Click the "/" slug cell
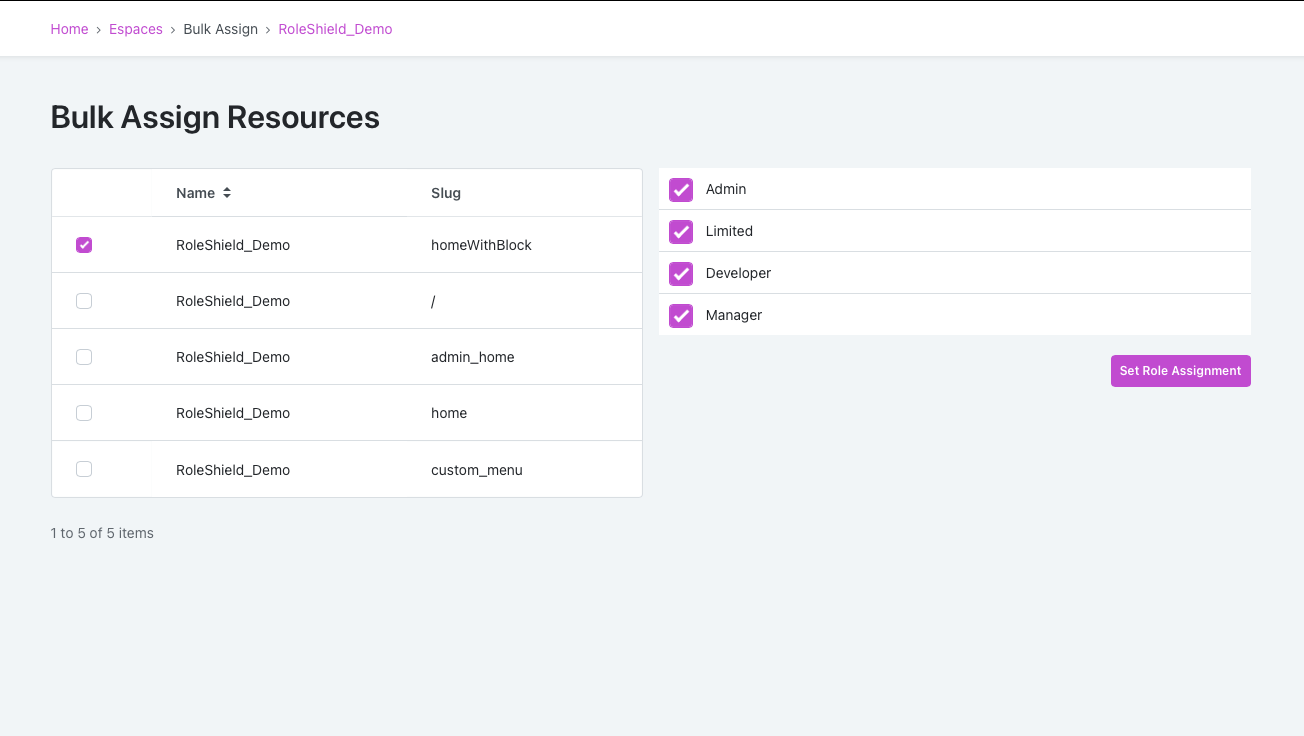Screen dimensions: 1304x736 coord(433,301)
